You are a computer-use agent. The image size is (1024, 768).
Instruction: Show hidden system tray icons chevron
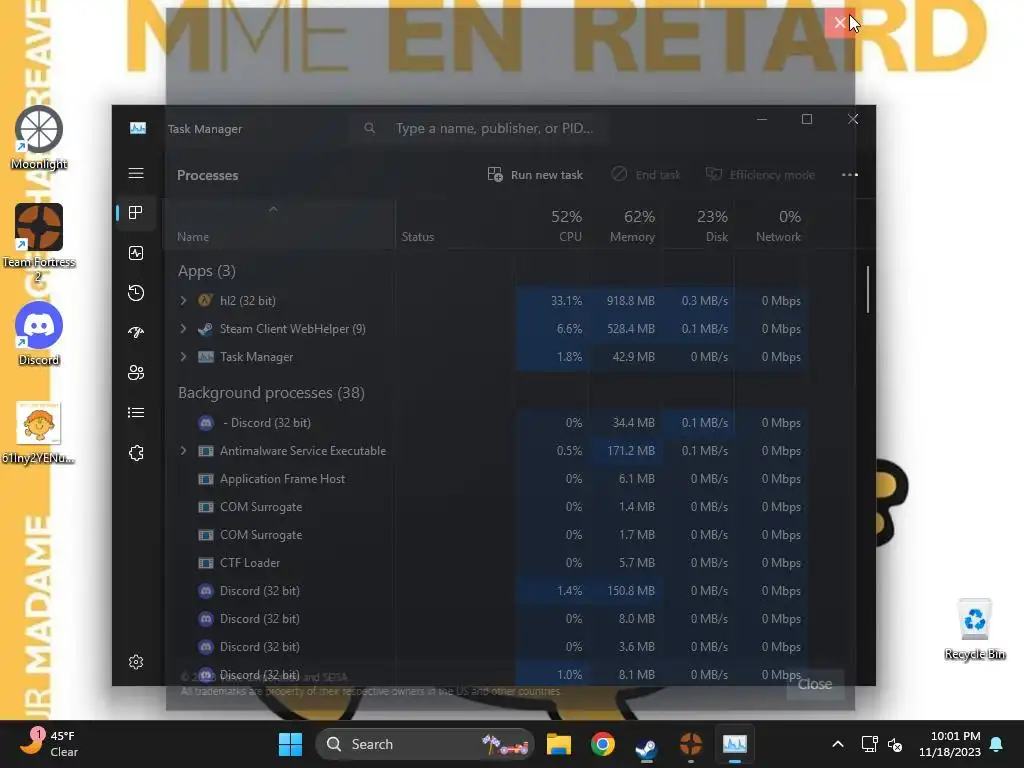pos(838,744)
